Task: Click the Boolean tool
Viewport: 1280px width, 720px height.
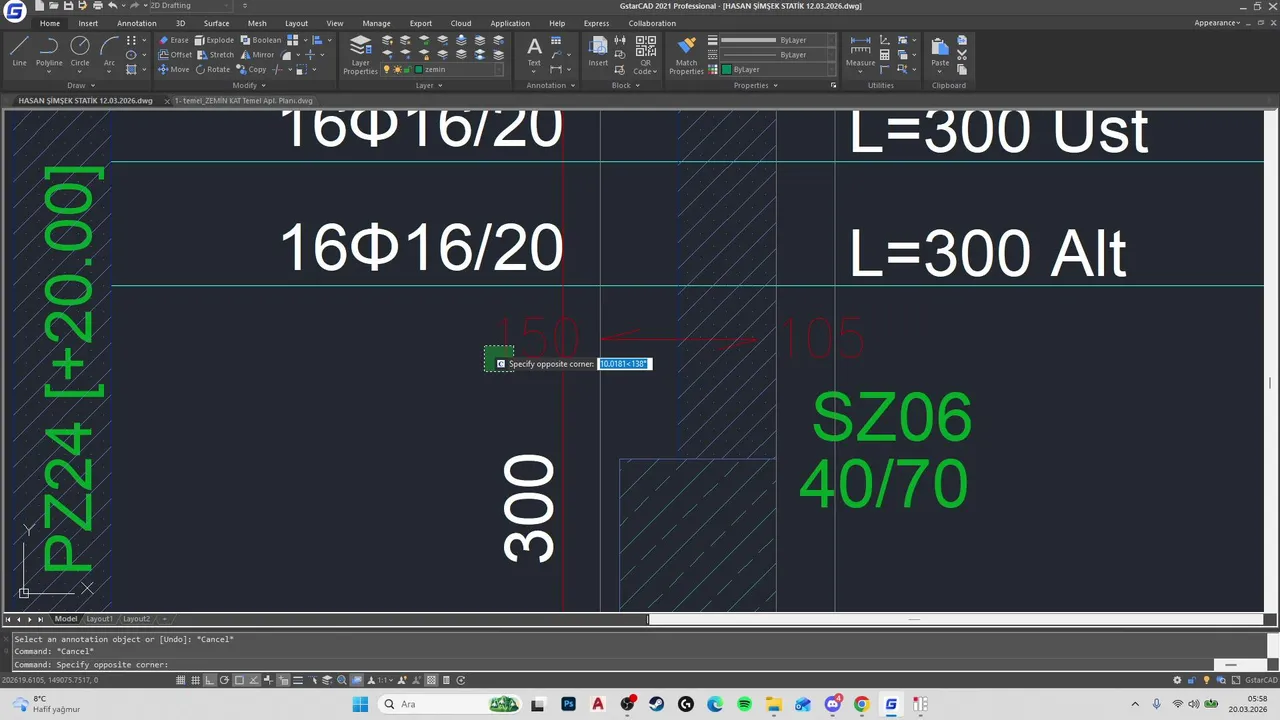Action: 260,40
